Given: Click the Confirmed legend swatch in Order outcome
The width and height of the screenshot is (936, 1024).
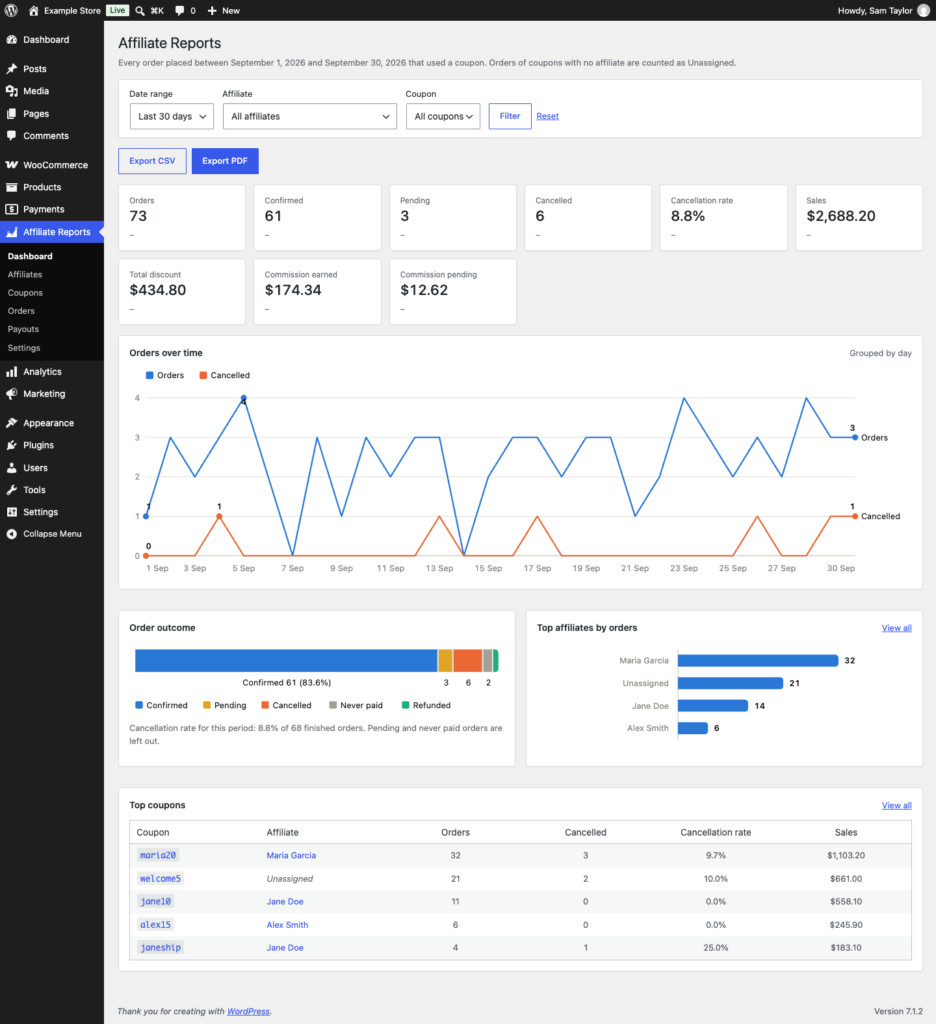Looking at the screenshot, I should (139, 705).
